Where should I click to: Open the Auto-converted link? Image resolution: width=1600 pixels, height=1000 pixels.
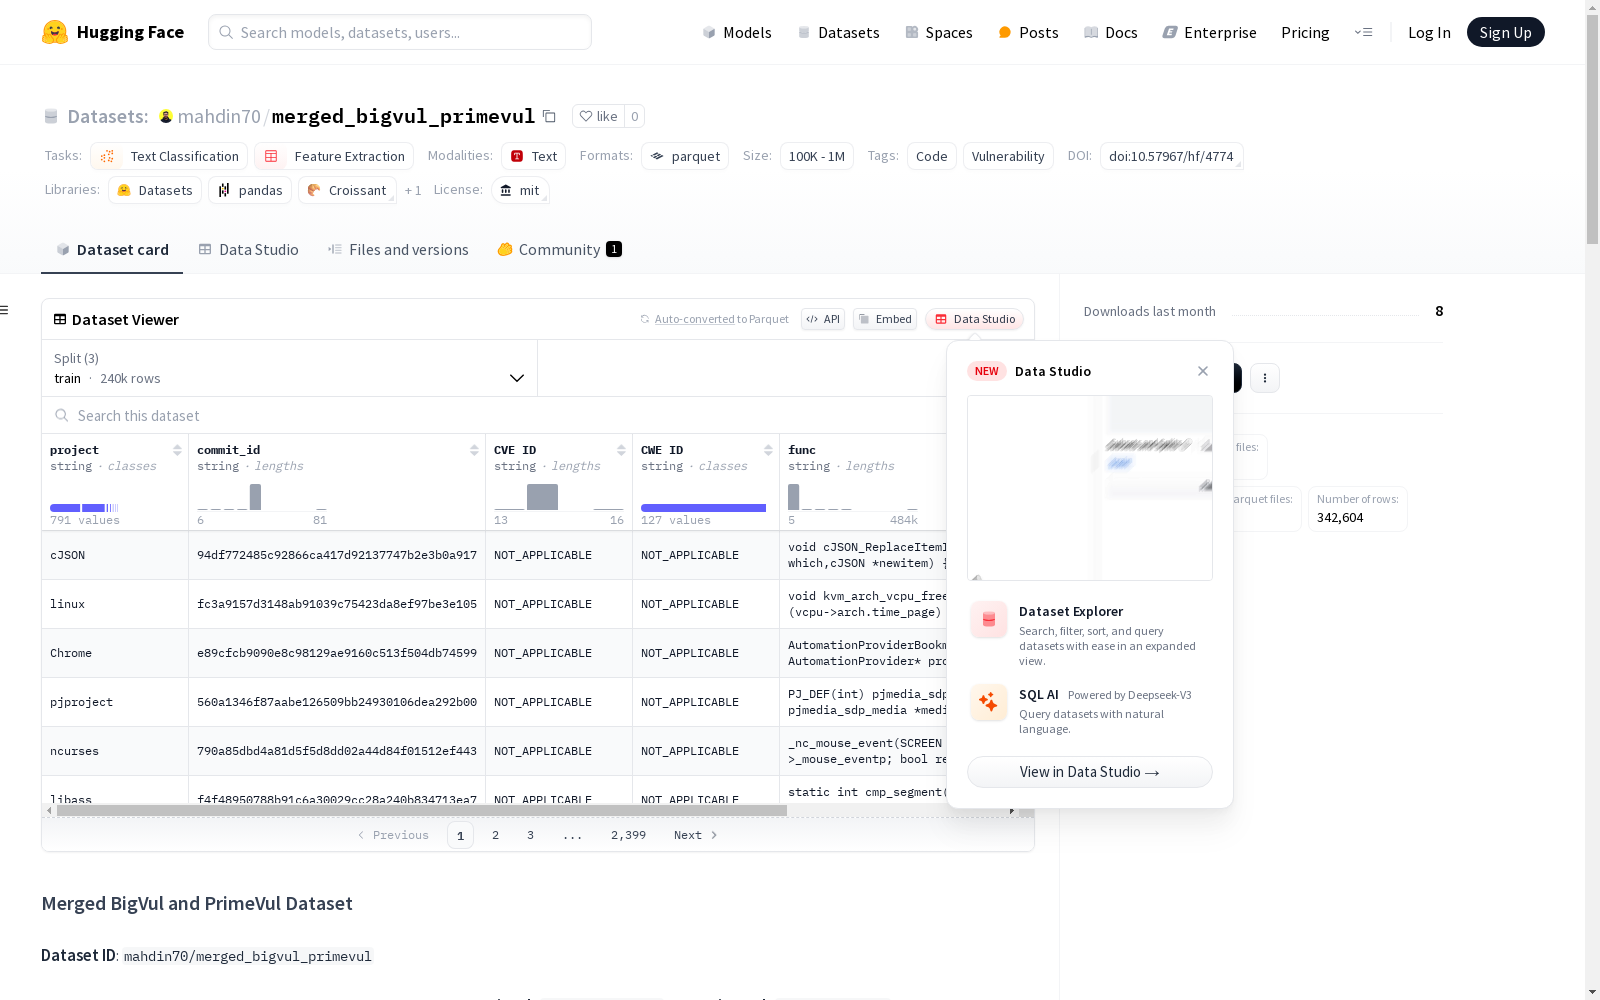coord(694,319)
